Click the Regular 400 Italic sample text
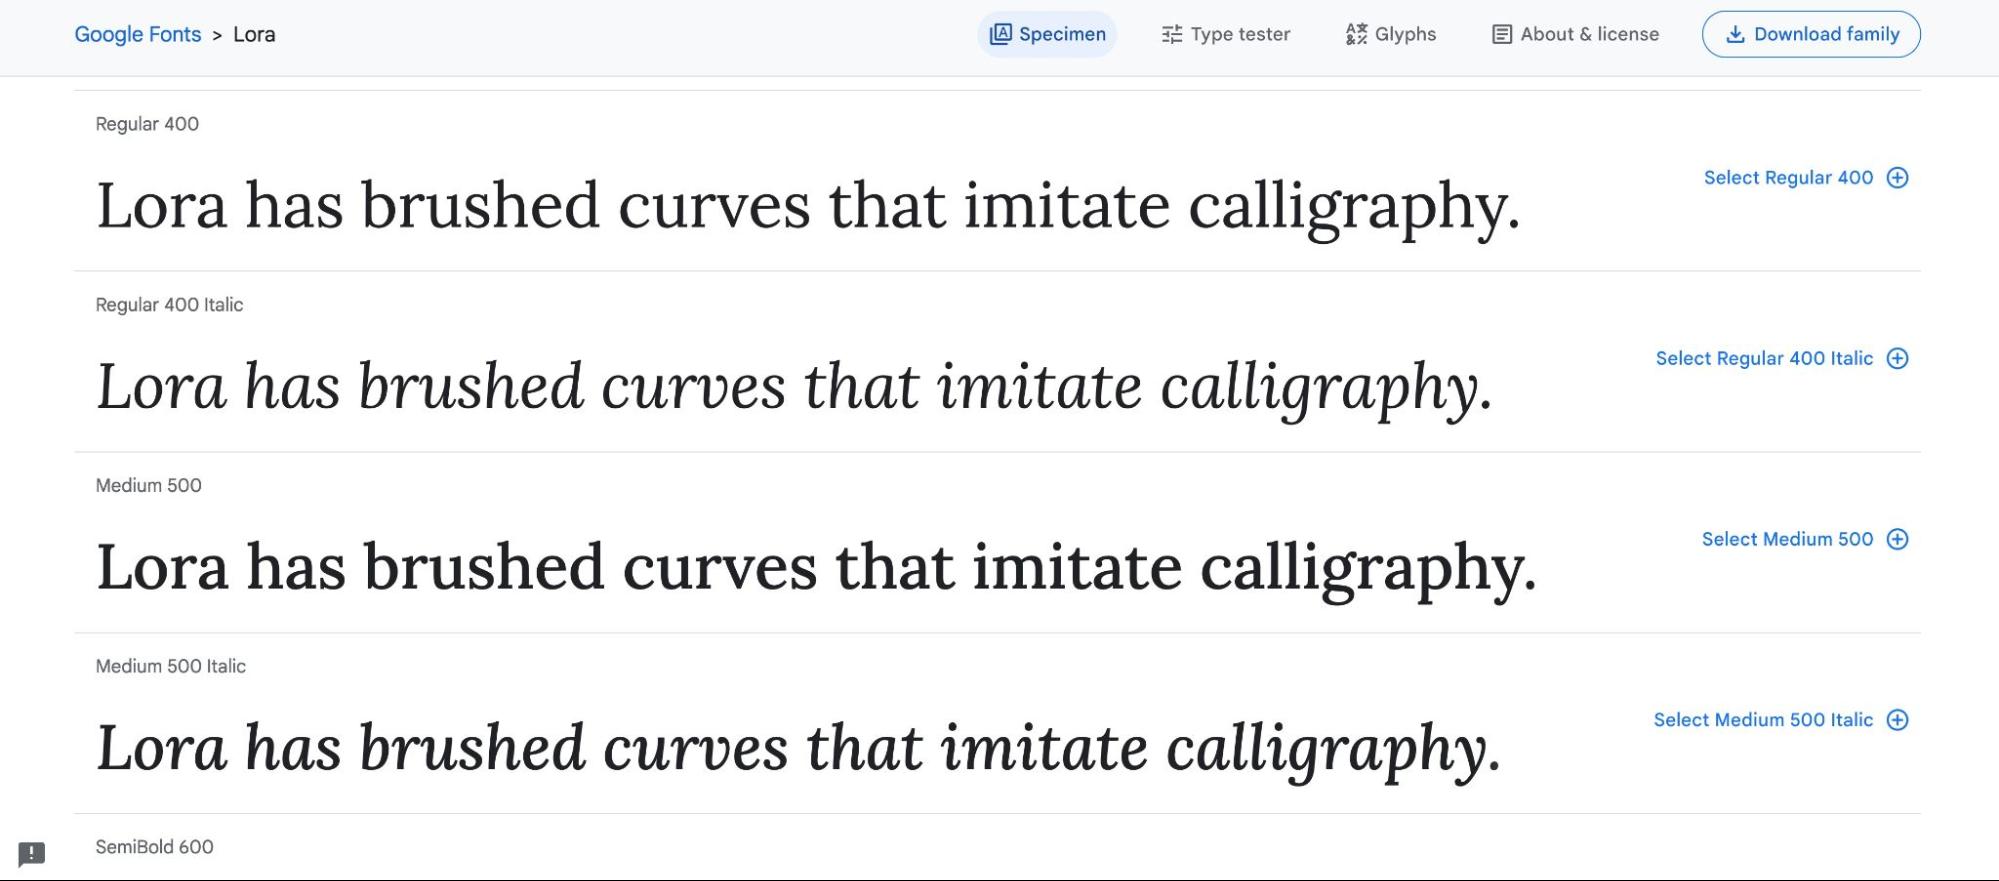 794,387
